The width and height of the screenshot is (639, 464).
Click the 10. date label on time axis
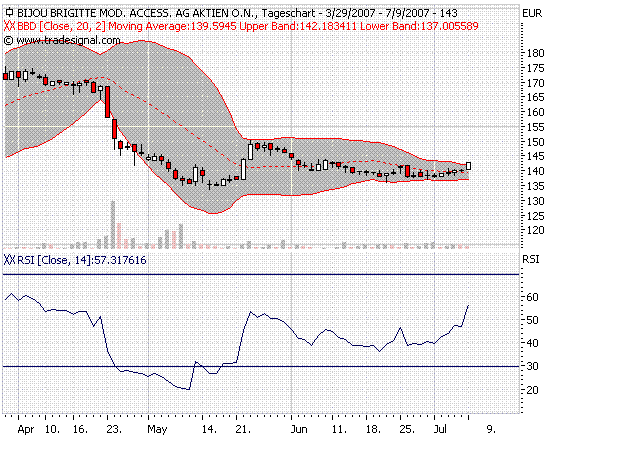tap(52, 429)
